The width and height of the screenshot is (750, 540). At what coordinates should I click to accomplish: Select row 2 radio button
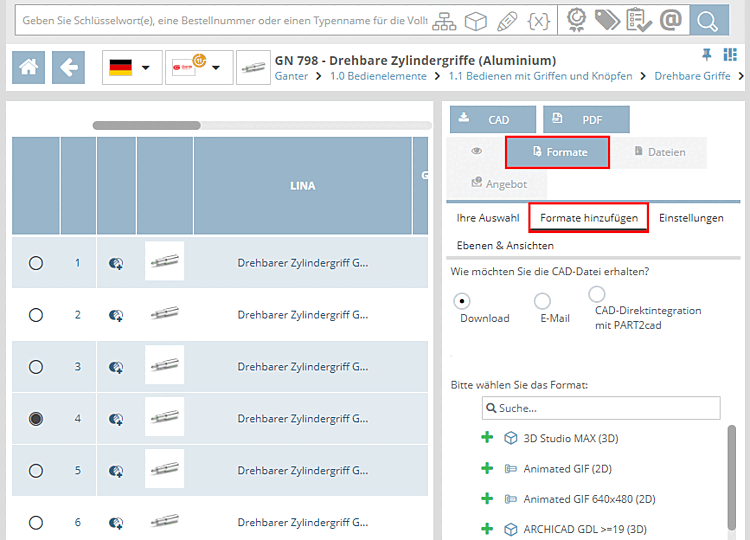tap(36, 315)
